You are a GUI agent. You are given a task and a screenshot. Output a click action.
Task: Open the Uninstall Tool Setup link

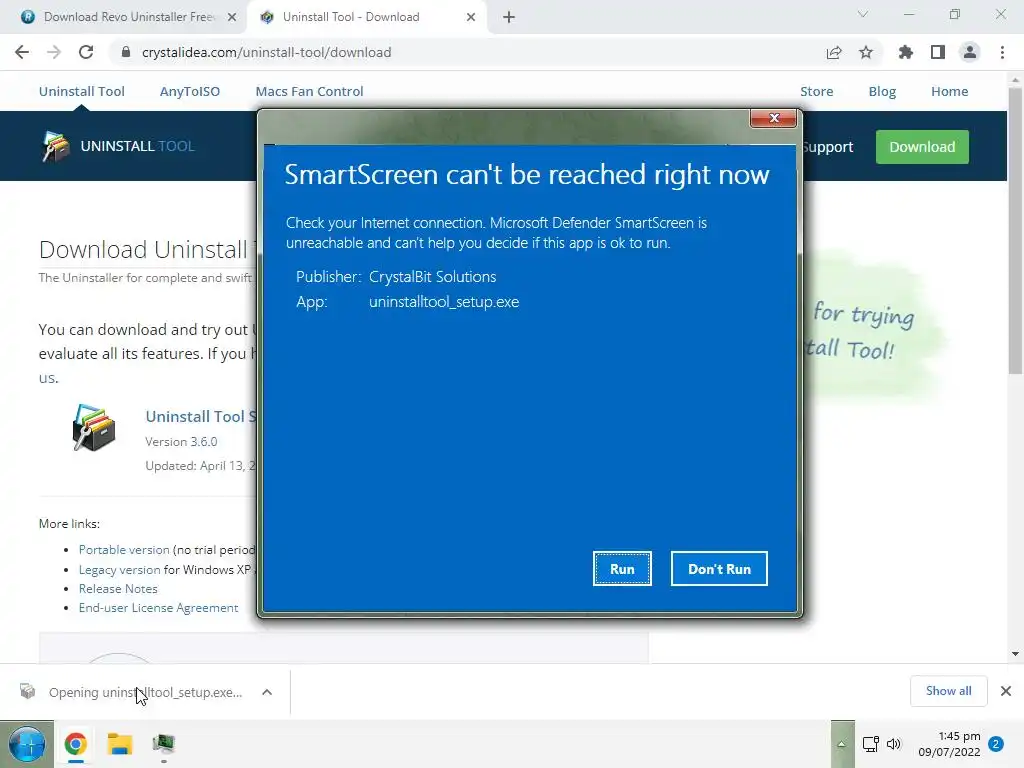[x=201, y=417]
